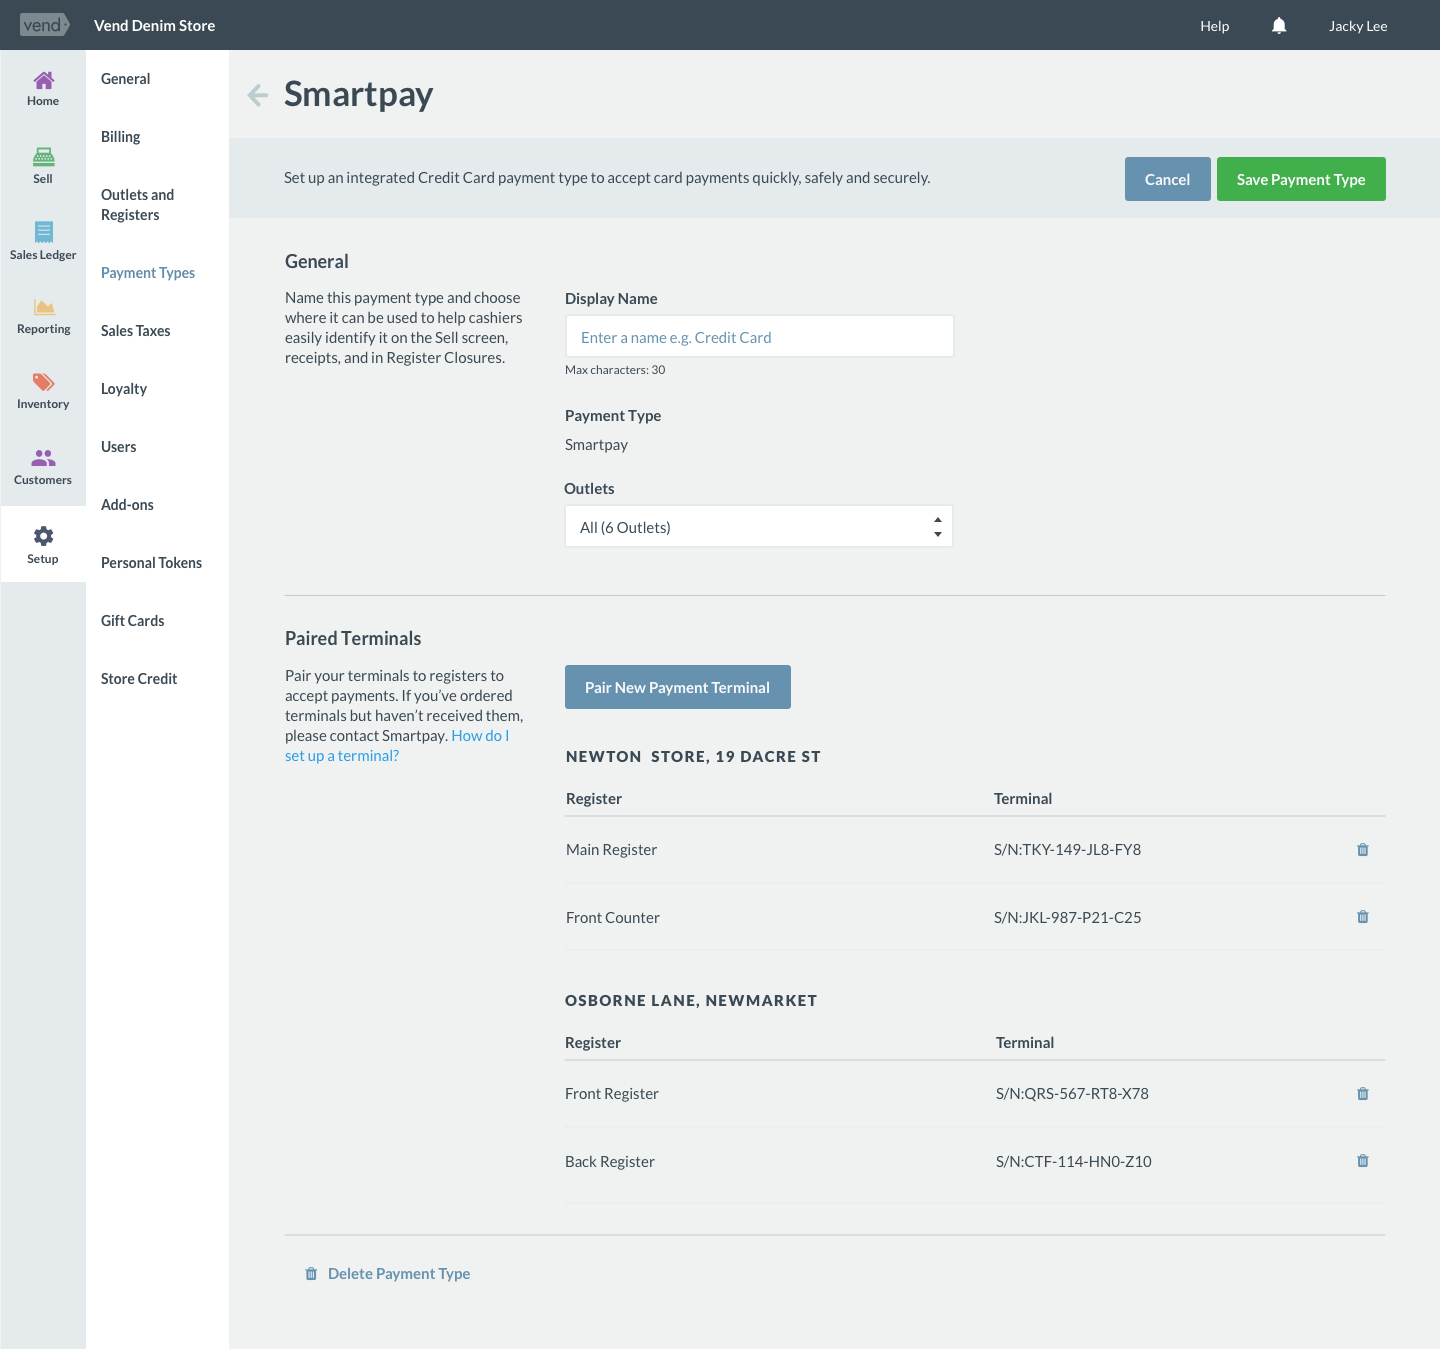
Task: Click trash icon beside Delete Payment Type
Action: point(311,1274)
